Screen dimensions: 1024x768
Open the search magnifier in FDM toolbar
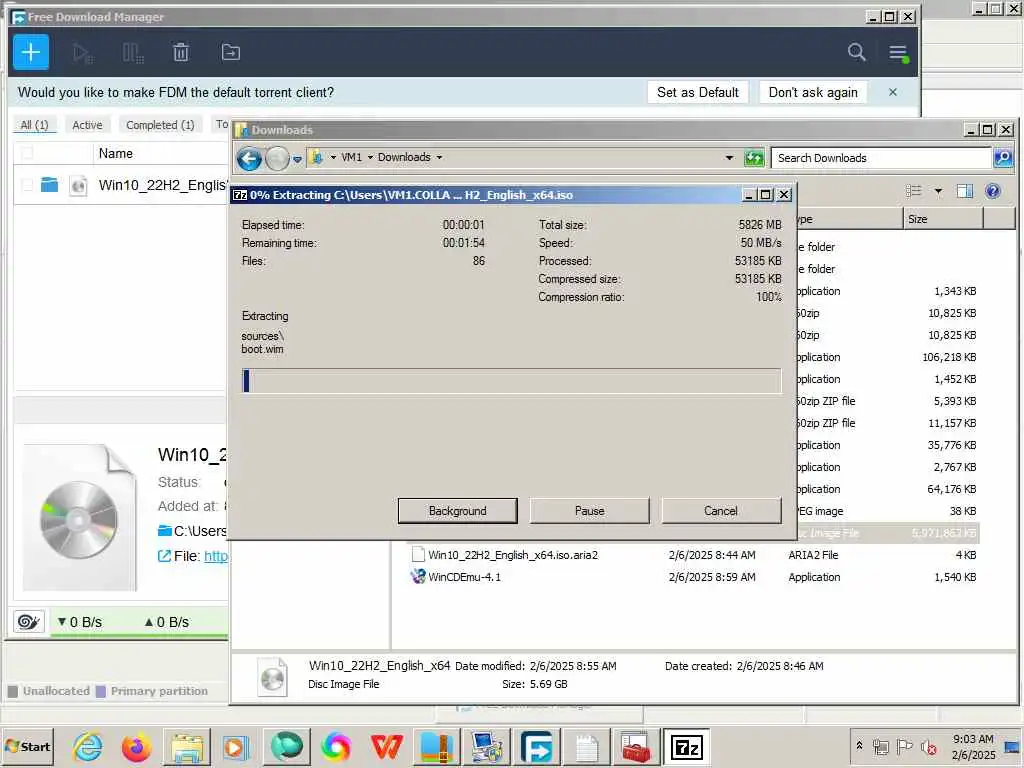tap(856, 52)
